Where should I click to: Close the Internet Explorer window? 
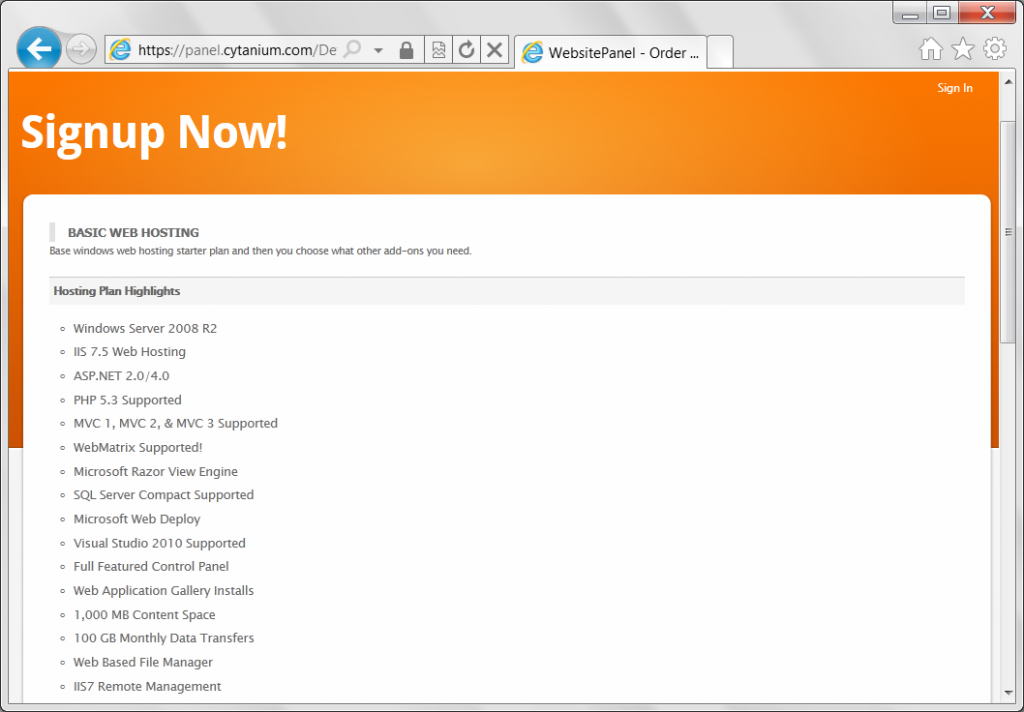[987, 12]
